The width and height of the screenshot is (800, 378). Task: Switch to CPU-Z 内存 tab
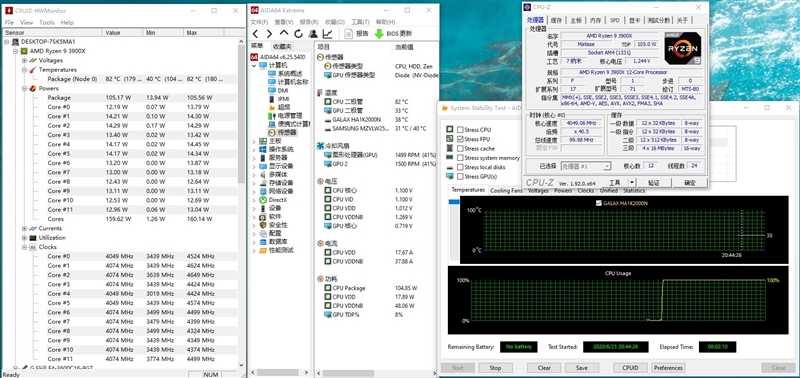(x=595, y=20)
